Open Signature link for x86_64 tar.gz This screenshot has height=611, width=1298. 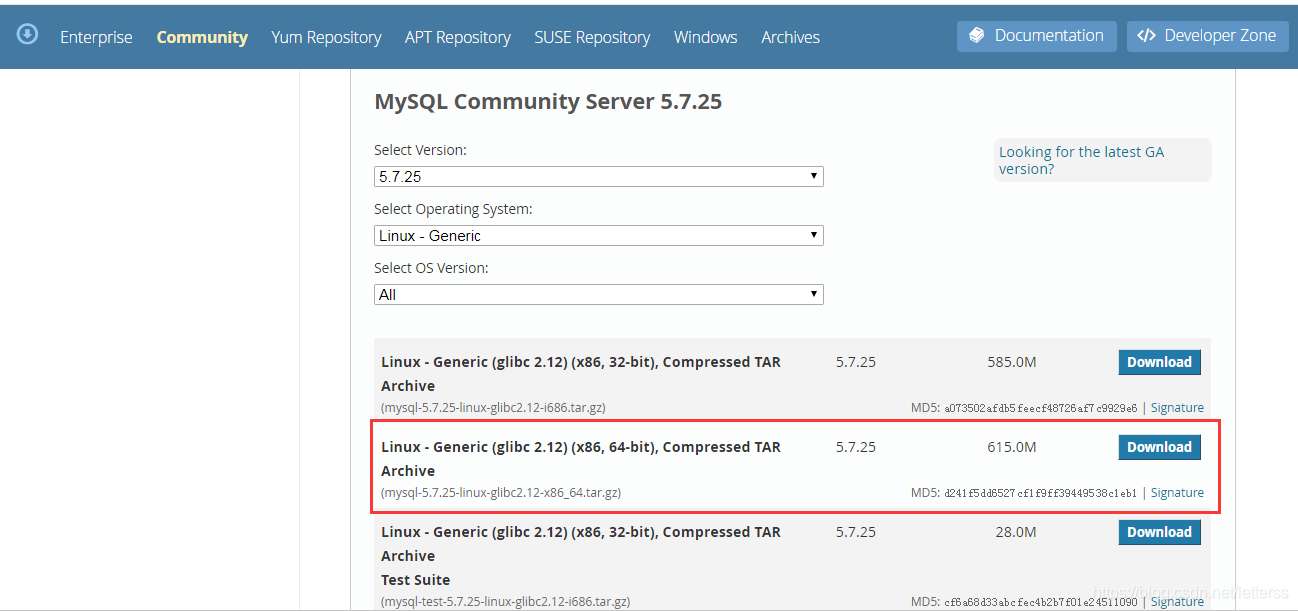(x=1177, y=493)
